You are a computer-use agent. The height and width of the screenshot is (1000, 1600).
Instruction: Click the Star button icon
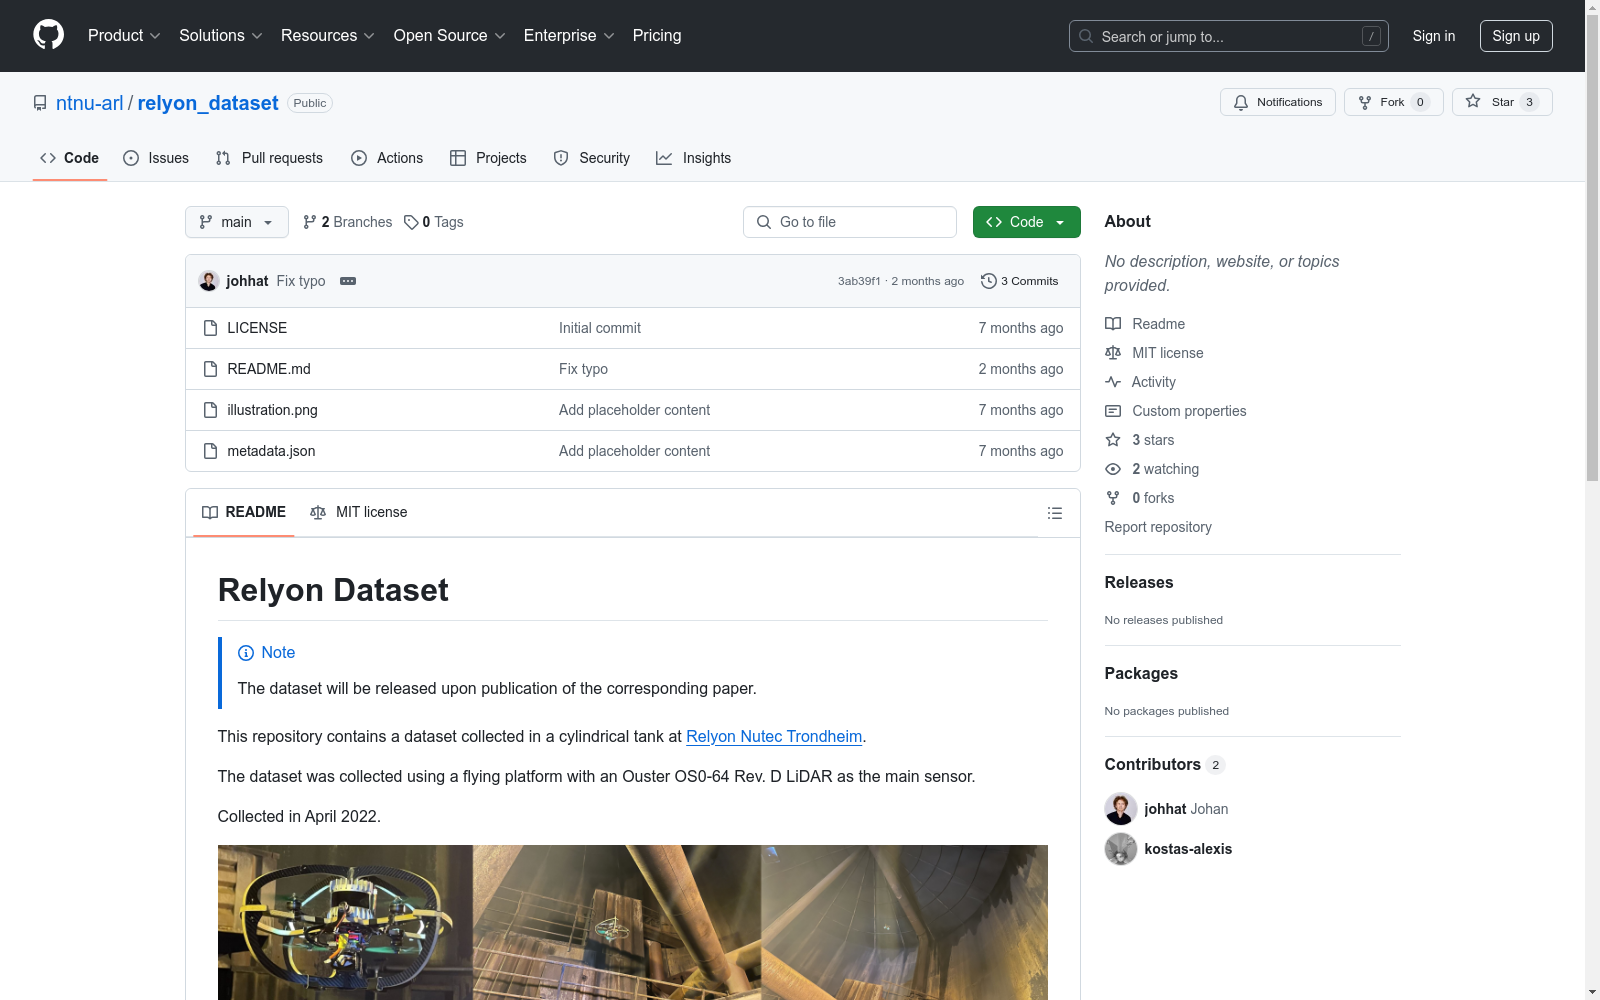coord(1473,102)
